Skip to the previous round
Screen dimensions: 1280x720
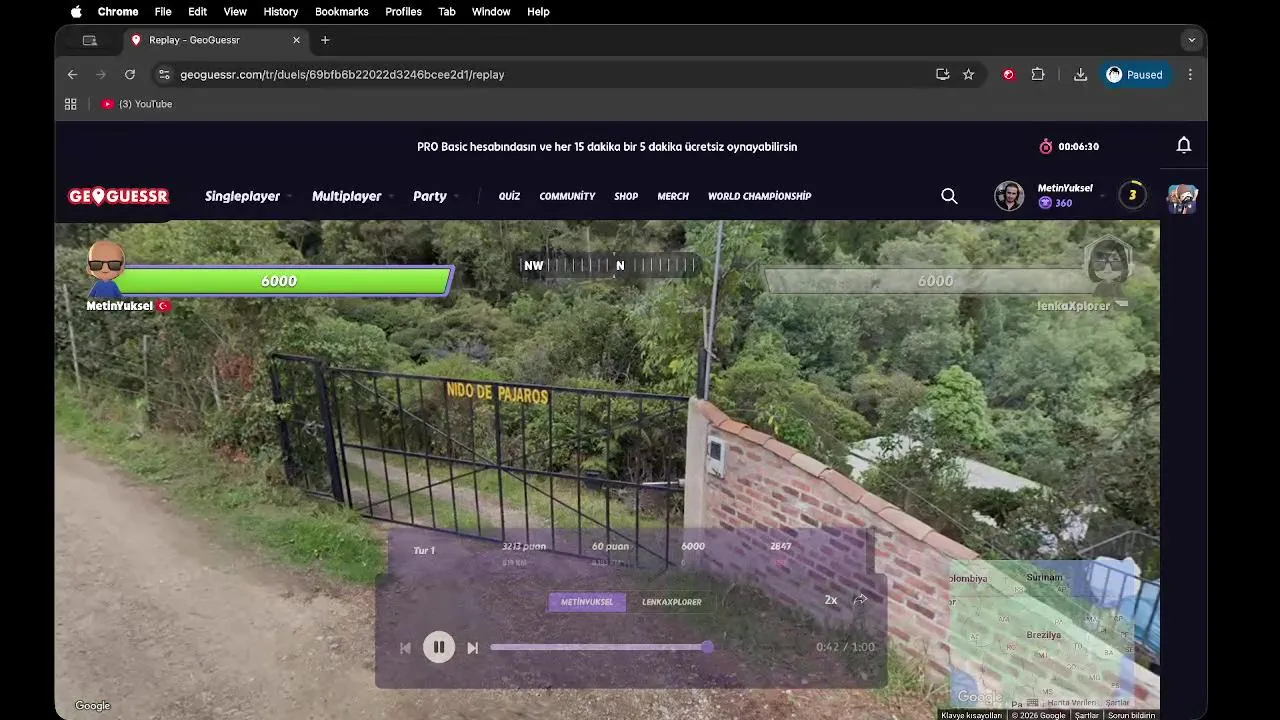(x=405, y=648)
